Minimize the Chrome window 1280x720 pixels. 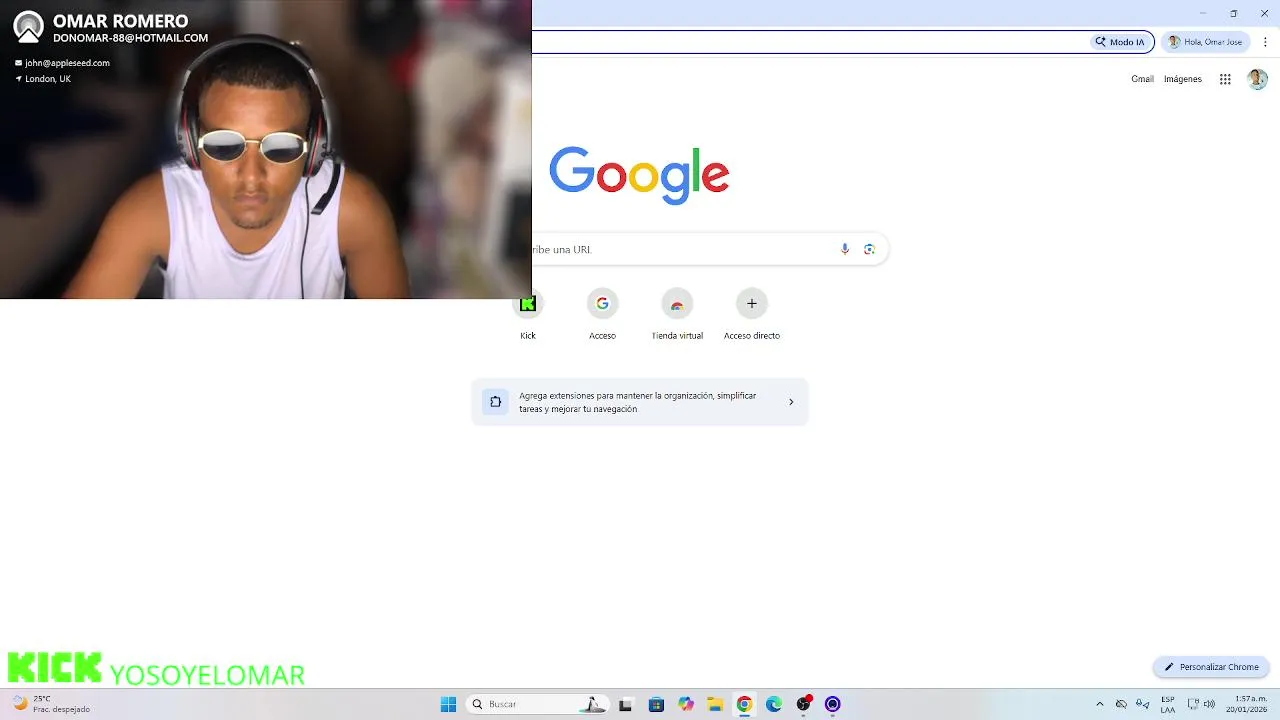click(1203, 13)
